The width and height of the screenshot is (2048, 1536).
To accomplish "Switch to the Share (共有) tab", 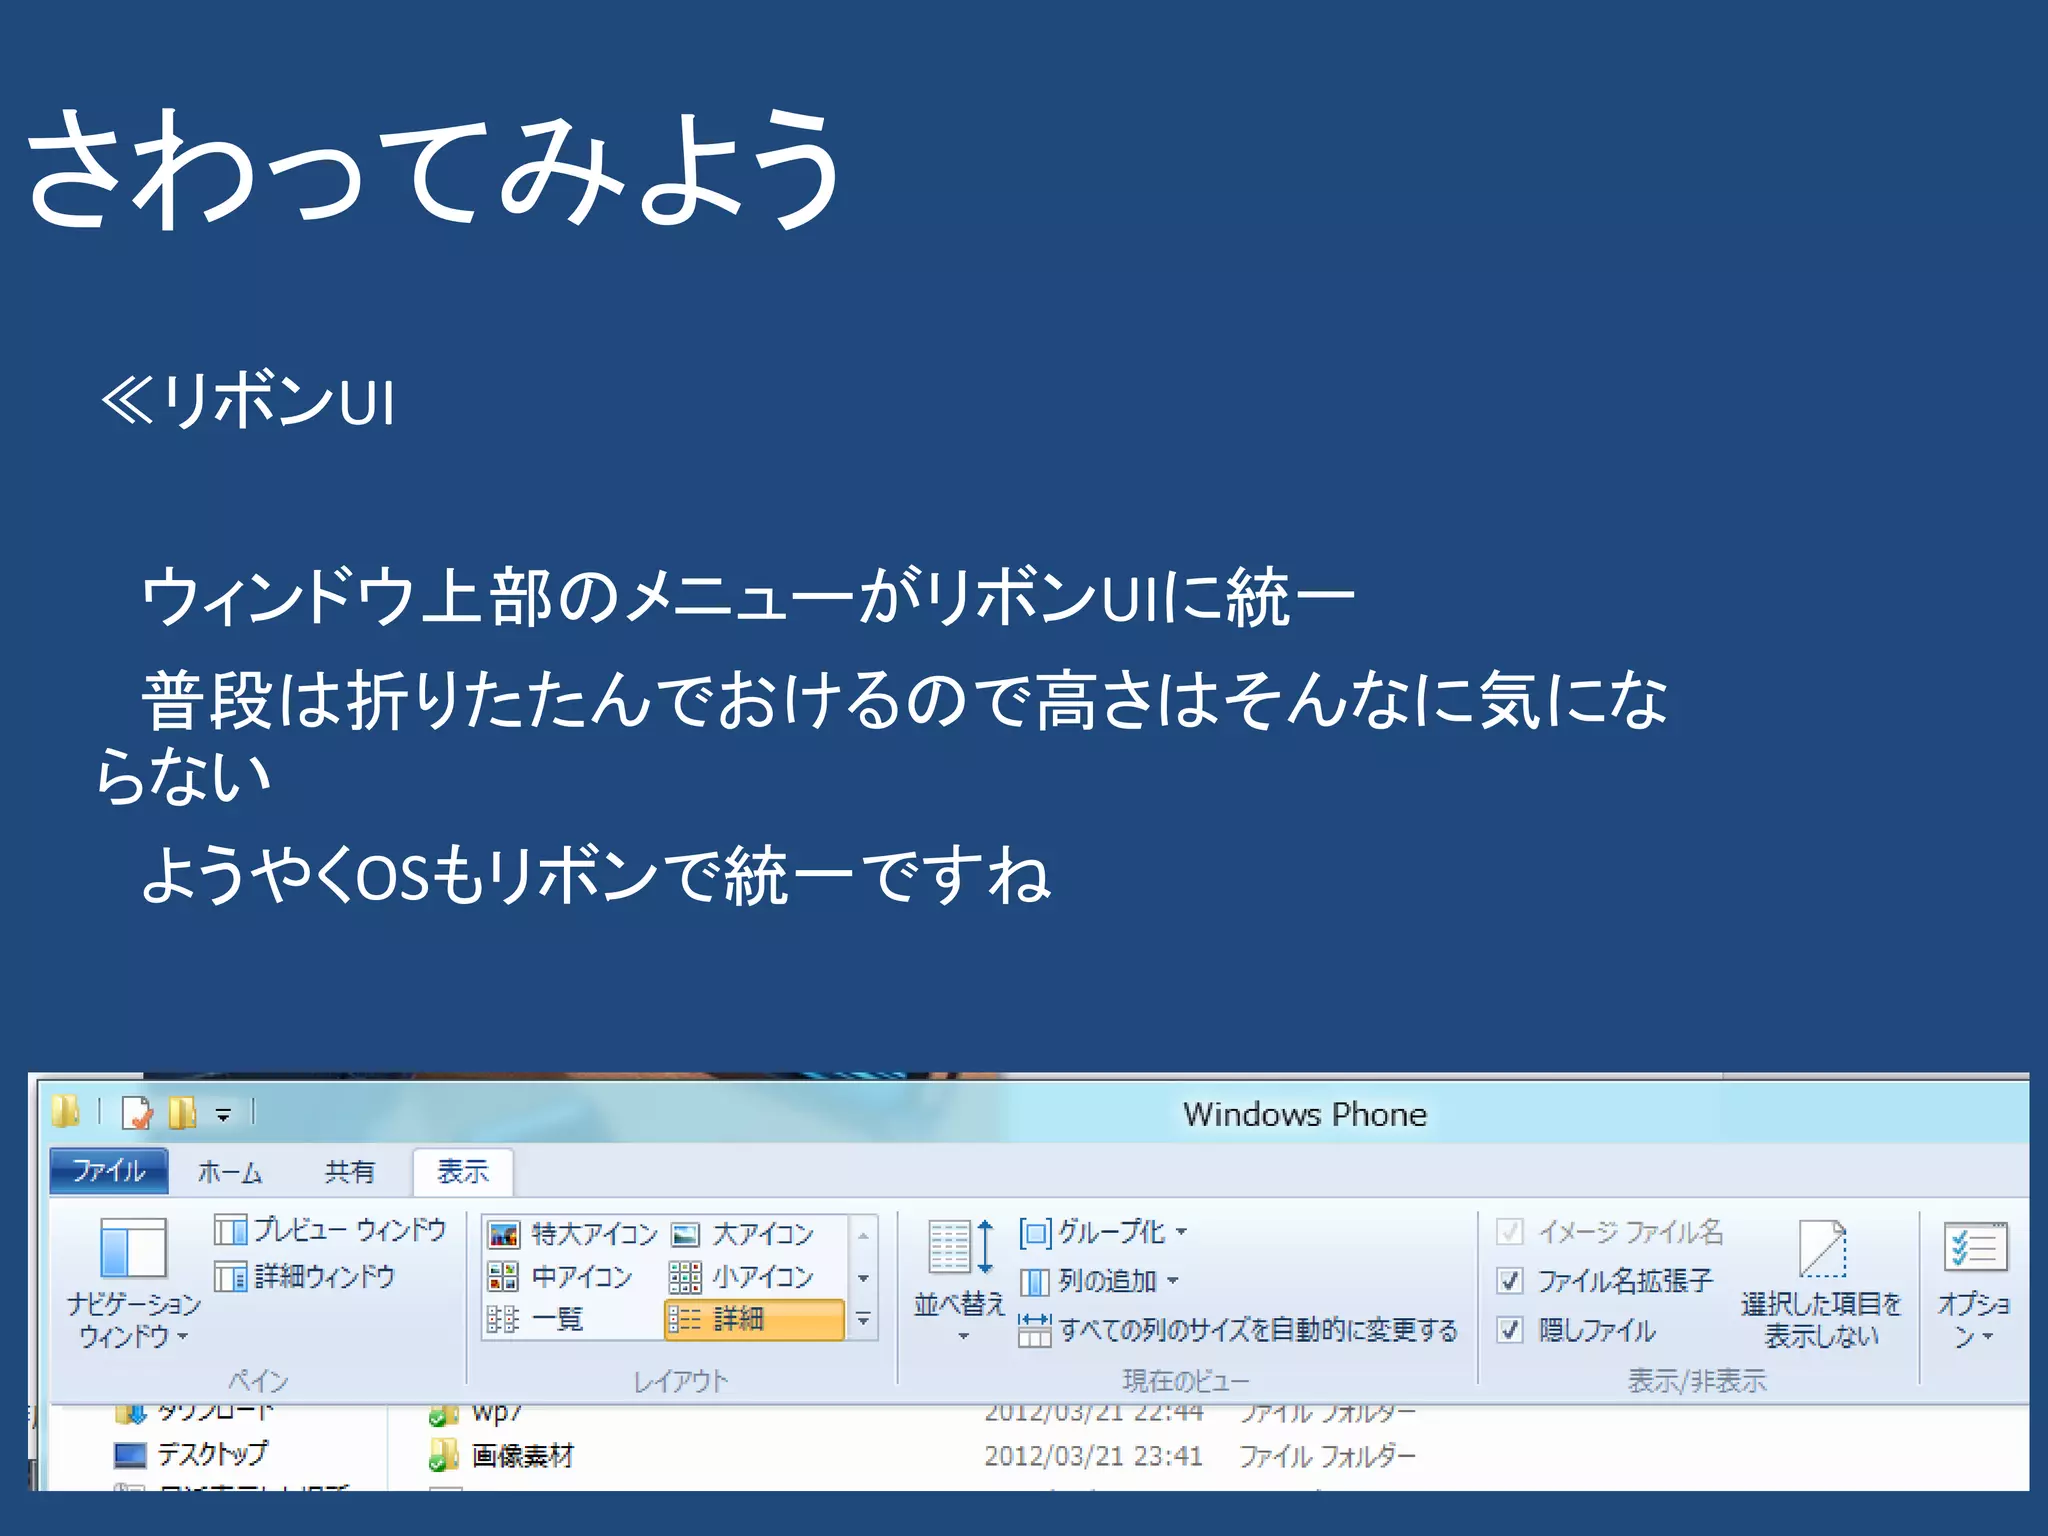I will (x=349, y=1172).
